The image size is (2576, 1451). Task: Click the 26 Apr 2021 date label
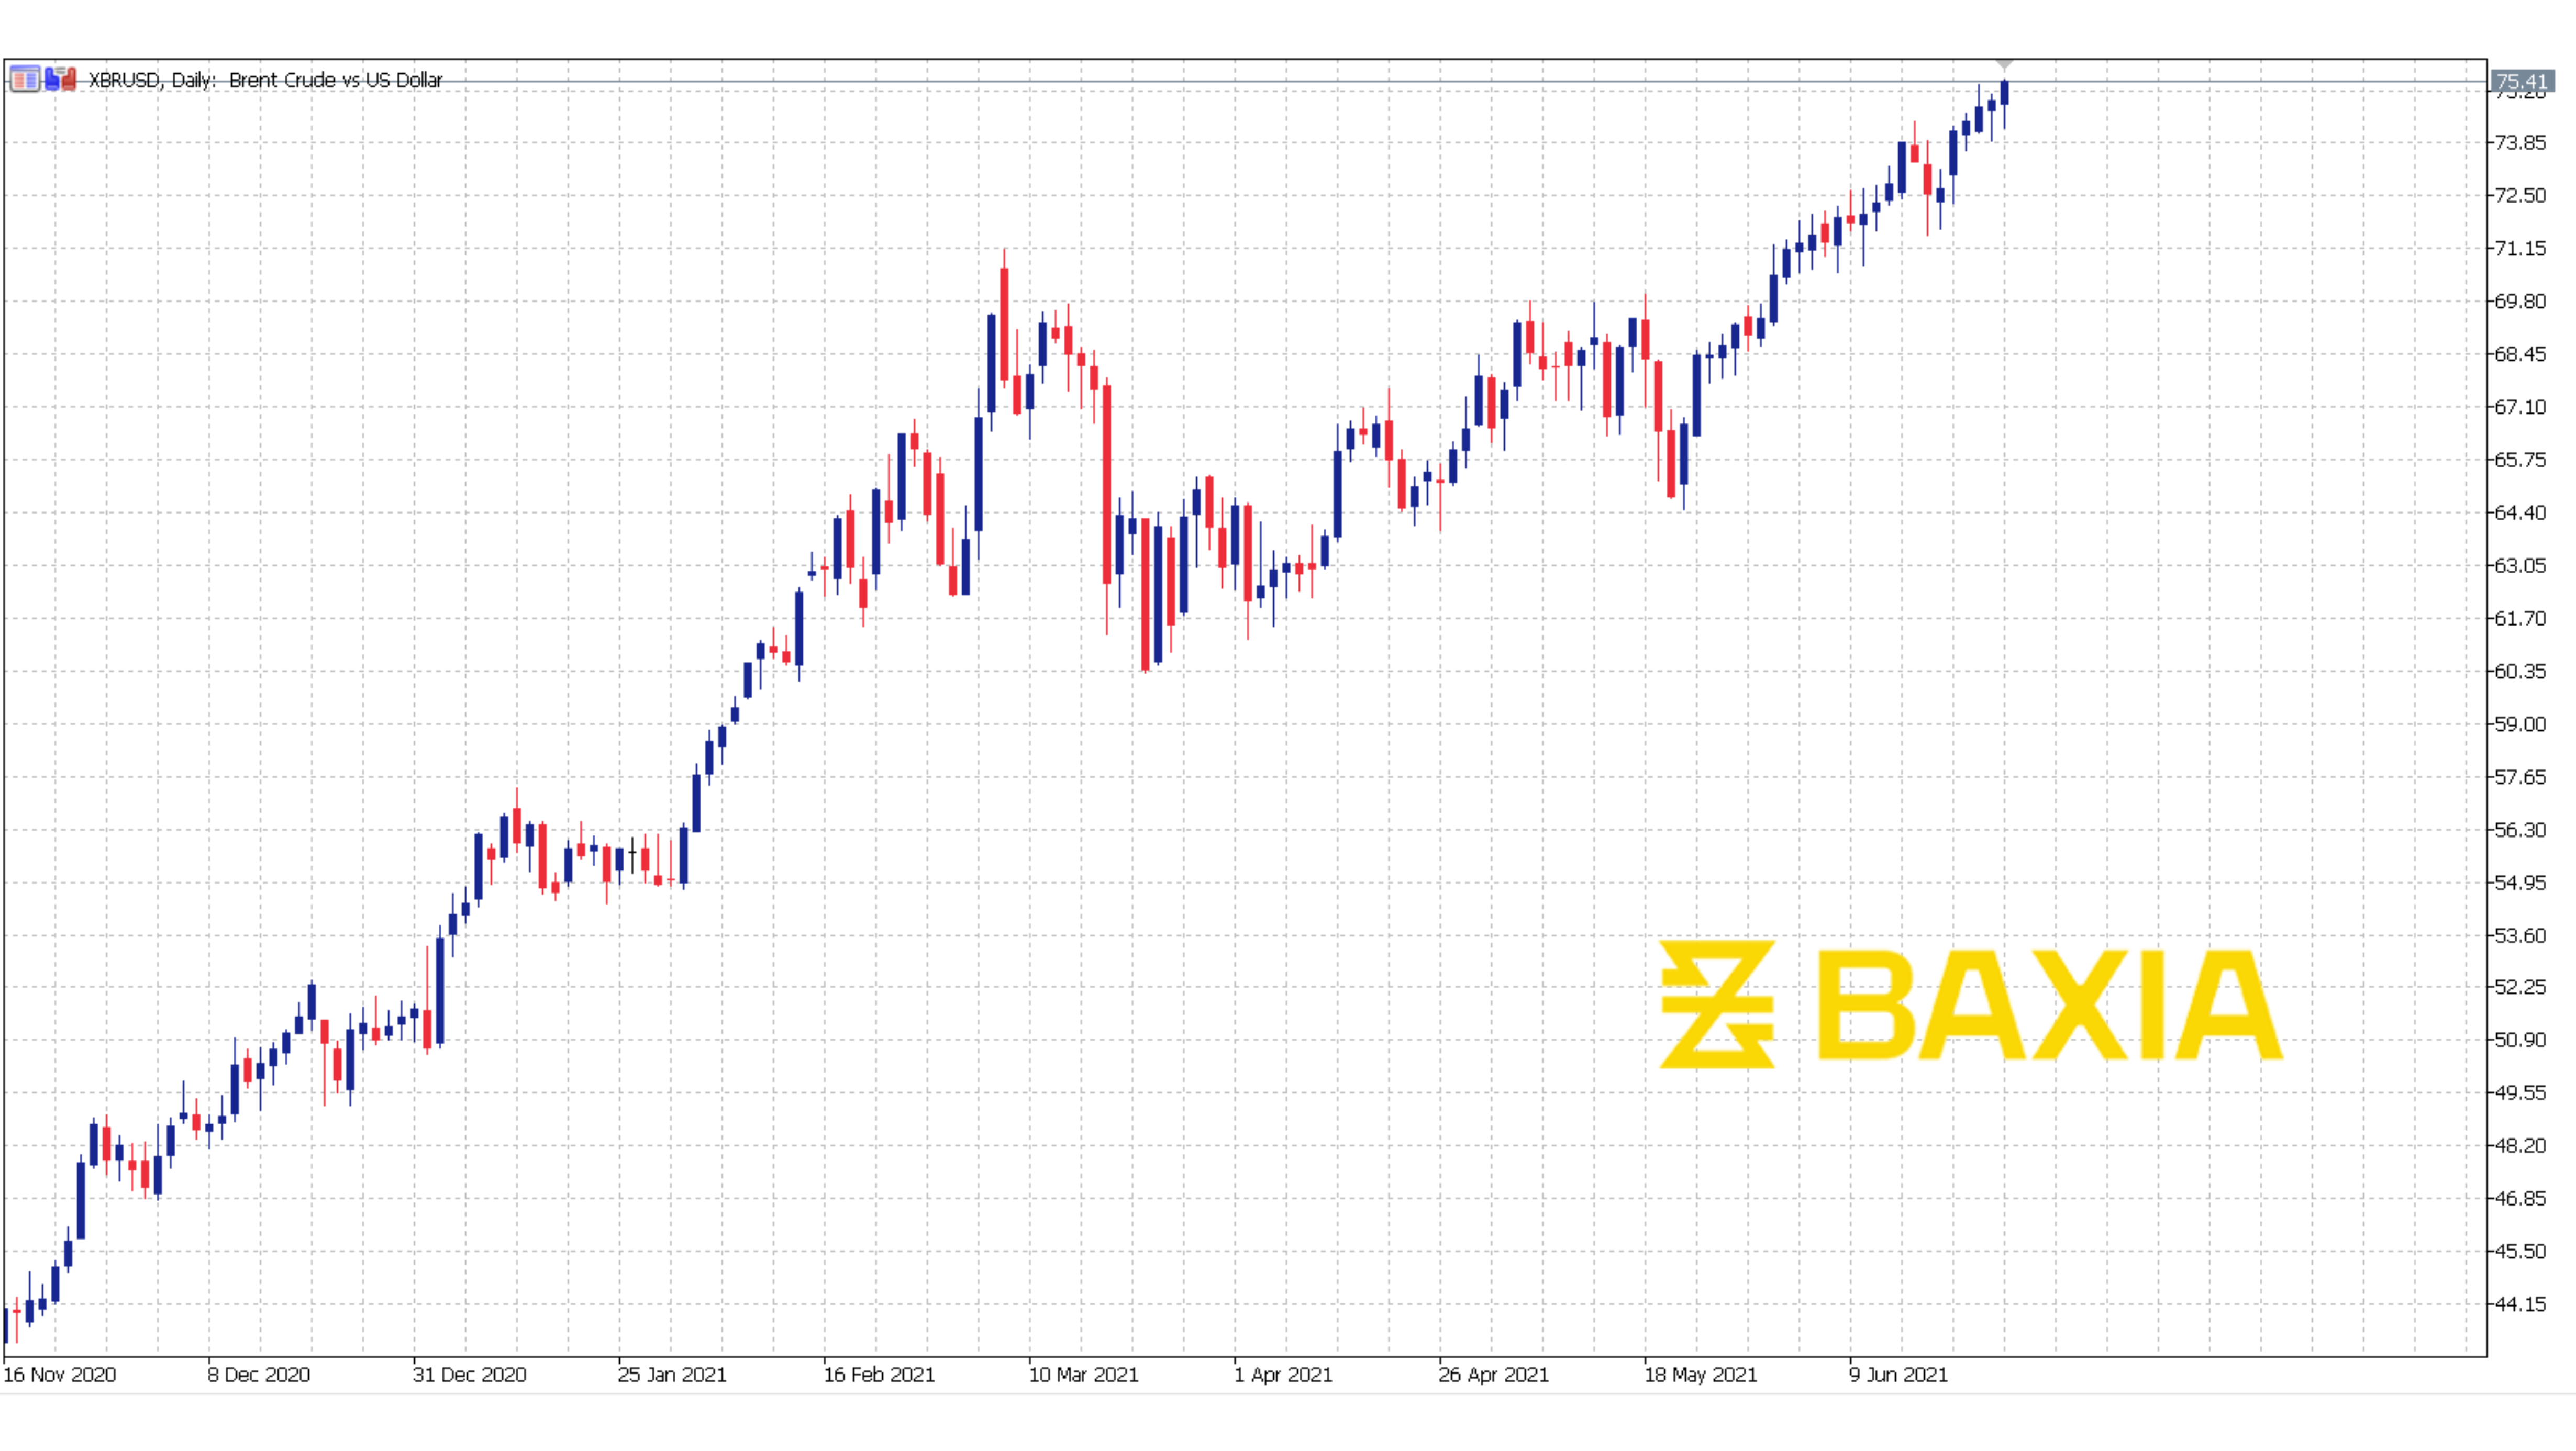coord(1494,1375)
